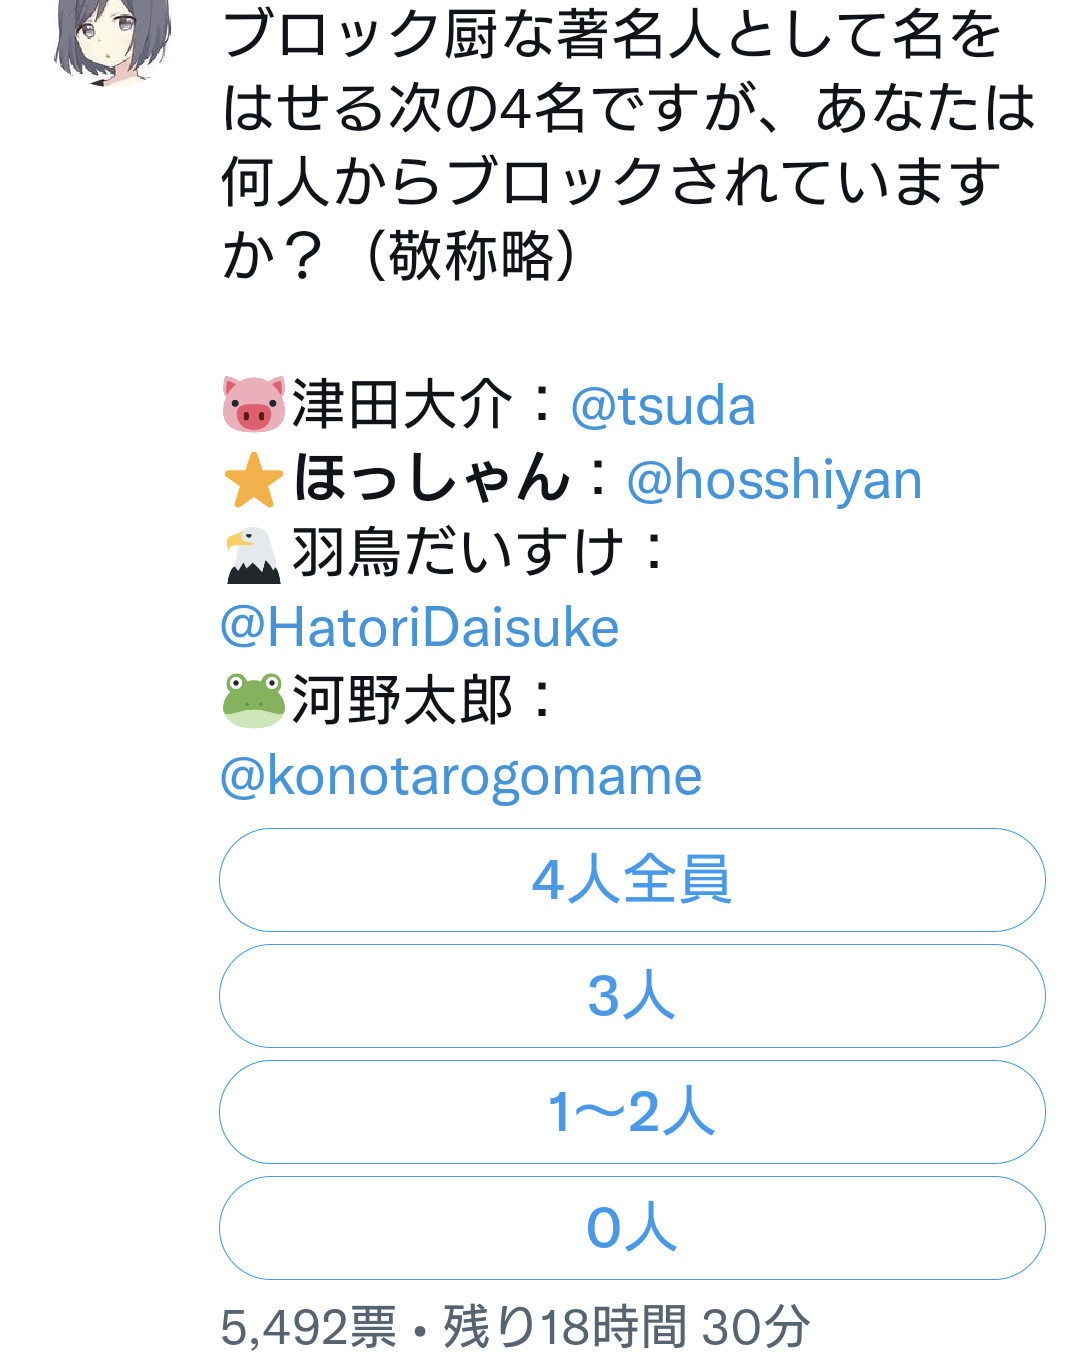1080x1366 pixels.
Task: Click the star emoji beside ほっしゃん
Action: [254, 479]
